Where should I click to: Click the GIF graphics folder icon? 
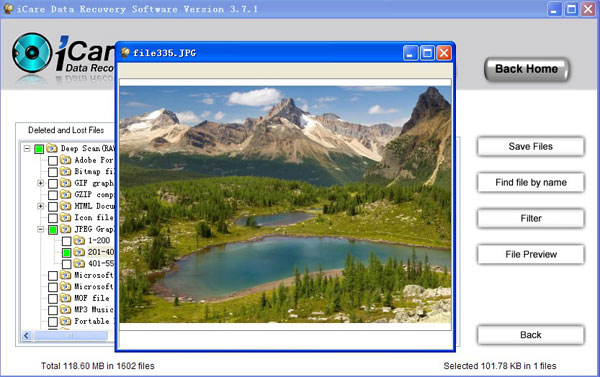[x=65, y=183]
